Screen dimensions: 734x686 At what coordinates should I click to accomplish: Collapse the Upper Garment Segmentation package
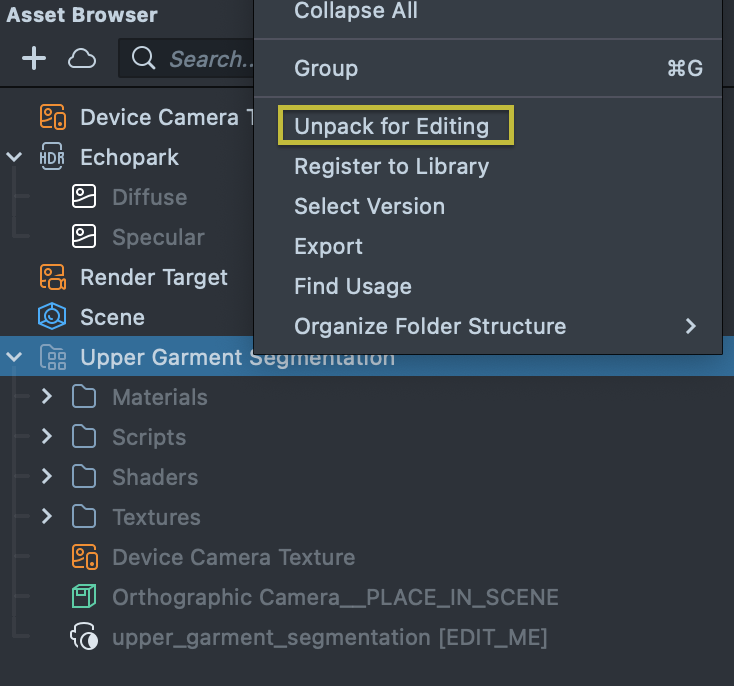click(14, 357)
